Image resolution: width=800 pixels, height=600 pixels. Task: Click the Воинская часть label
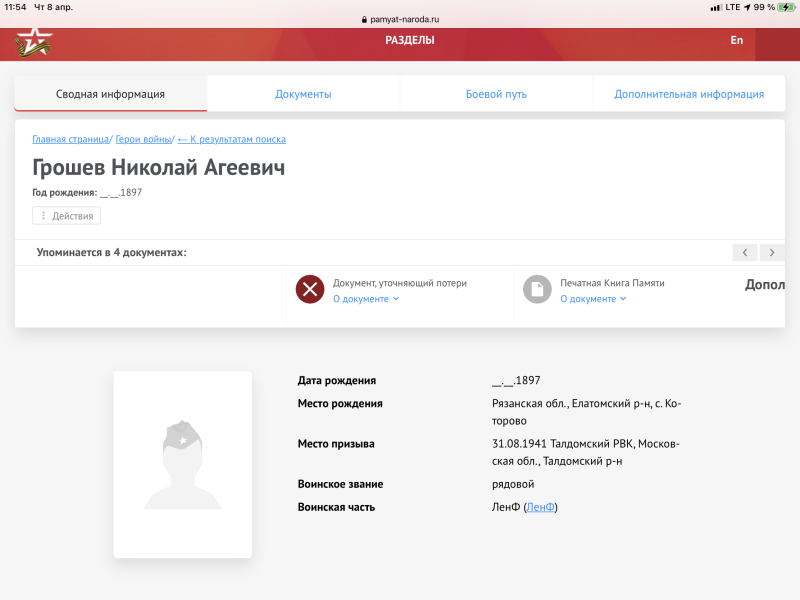click(x=336, y=507)
